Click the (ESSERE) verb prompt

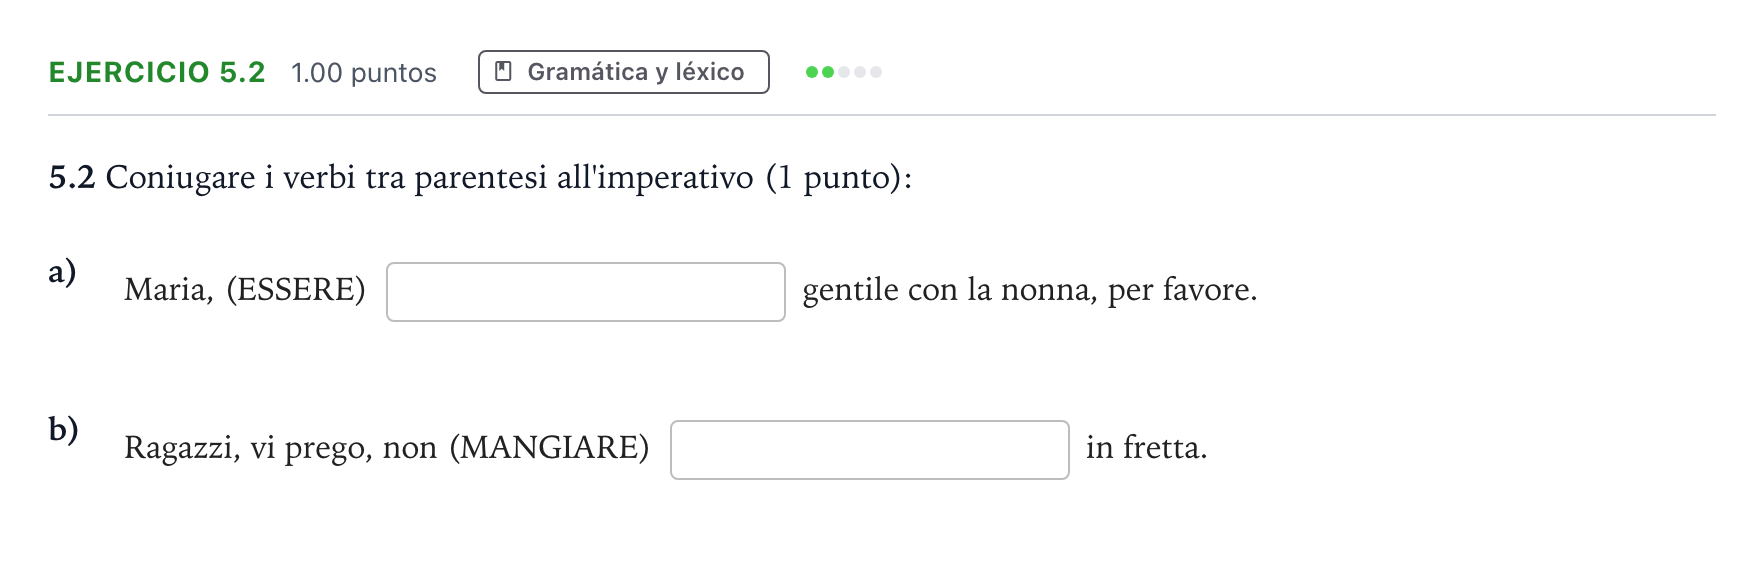point(296,290)
